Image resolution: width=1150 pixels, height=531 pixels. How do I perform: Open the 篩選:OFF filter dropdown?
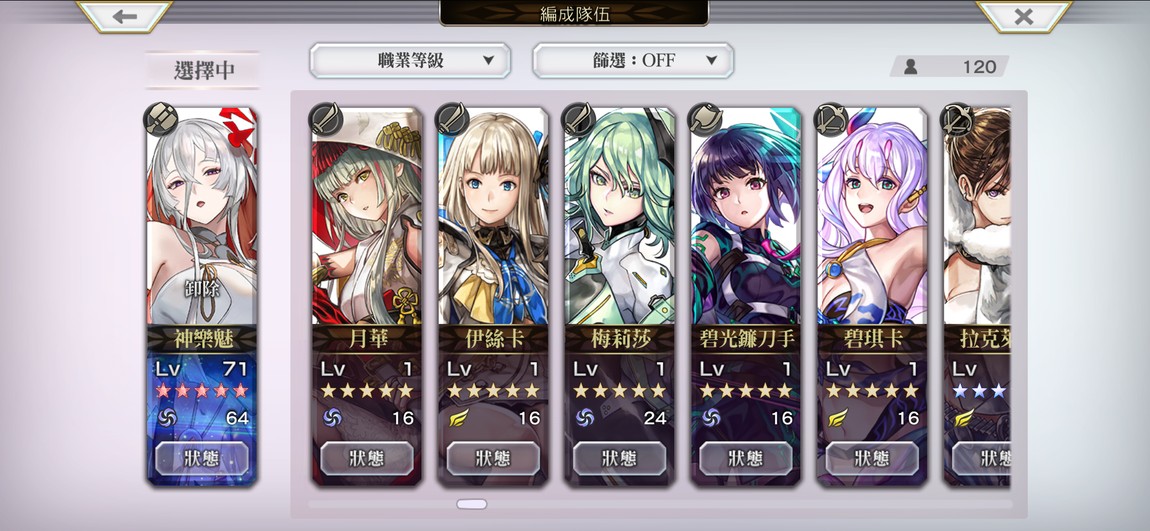tap(633, 60)
